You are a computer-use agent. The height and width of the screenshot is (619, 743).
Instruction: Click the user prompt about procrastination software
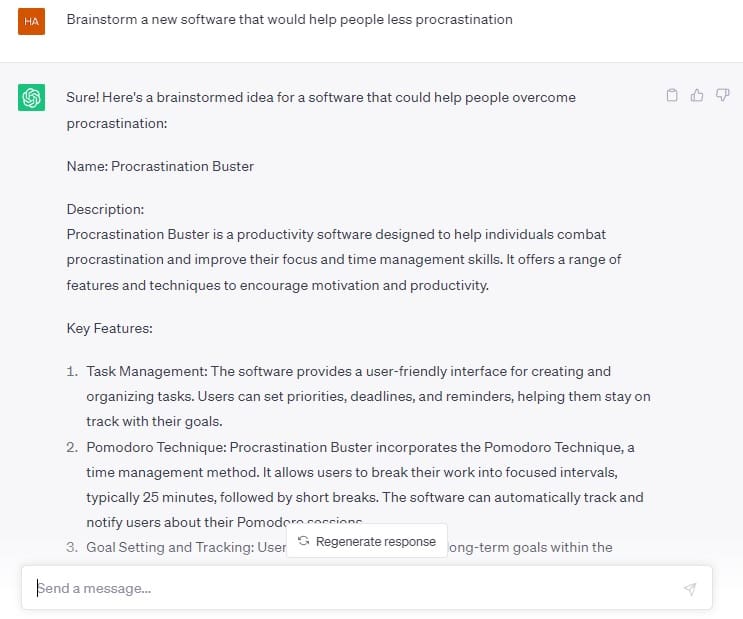(290, 19)
